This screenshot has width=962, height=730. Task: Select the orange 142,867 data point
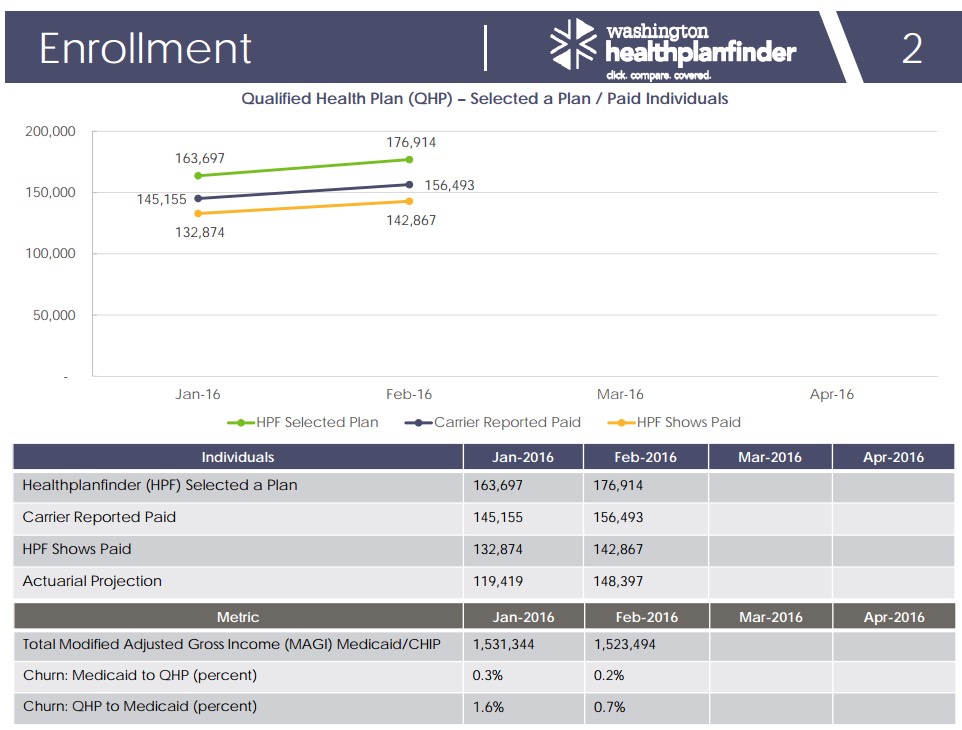click(409, 201)
